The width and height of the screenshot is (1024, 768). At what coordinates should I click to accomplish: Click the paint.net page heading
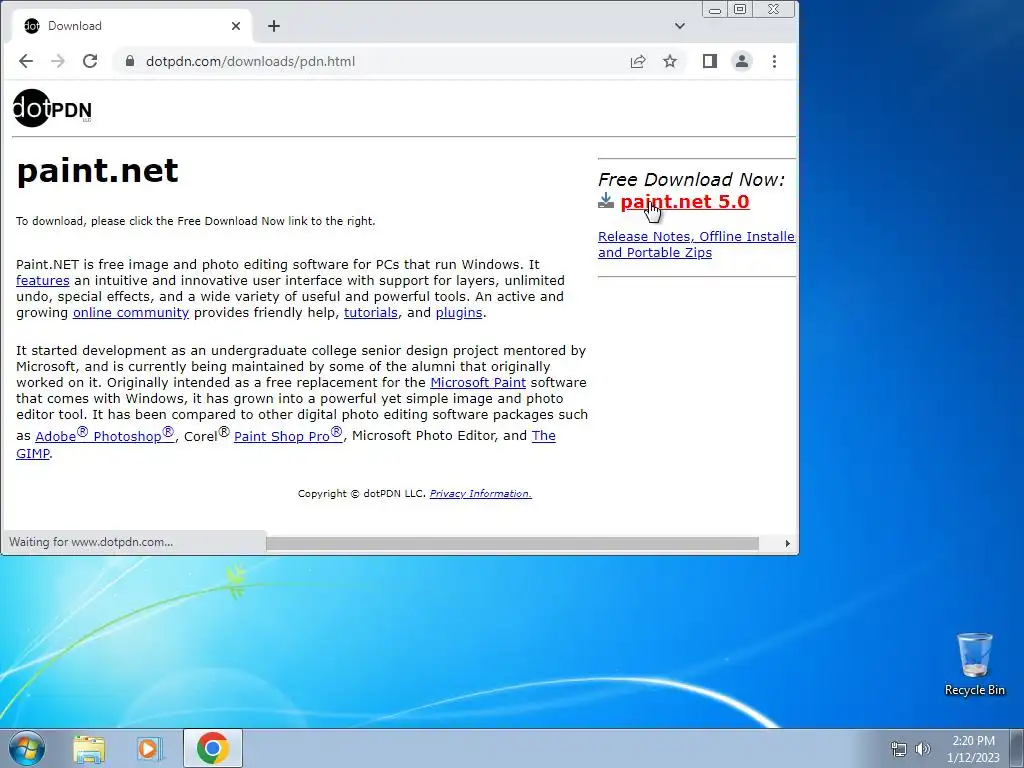(x=97, y=171)
